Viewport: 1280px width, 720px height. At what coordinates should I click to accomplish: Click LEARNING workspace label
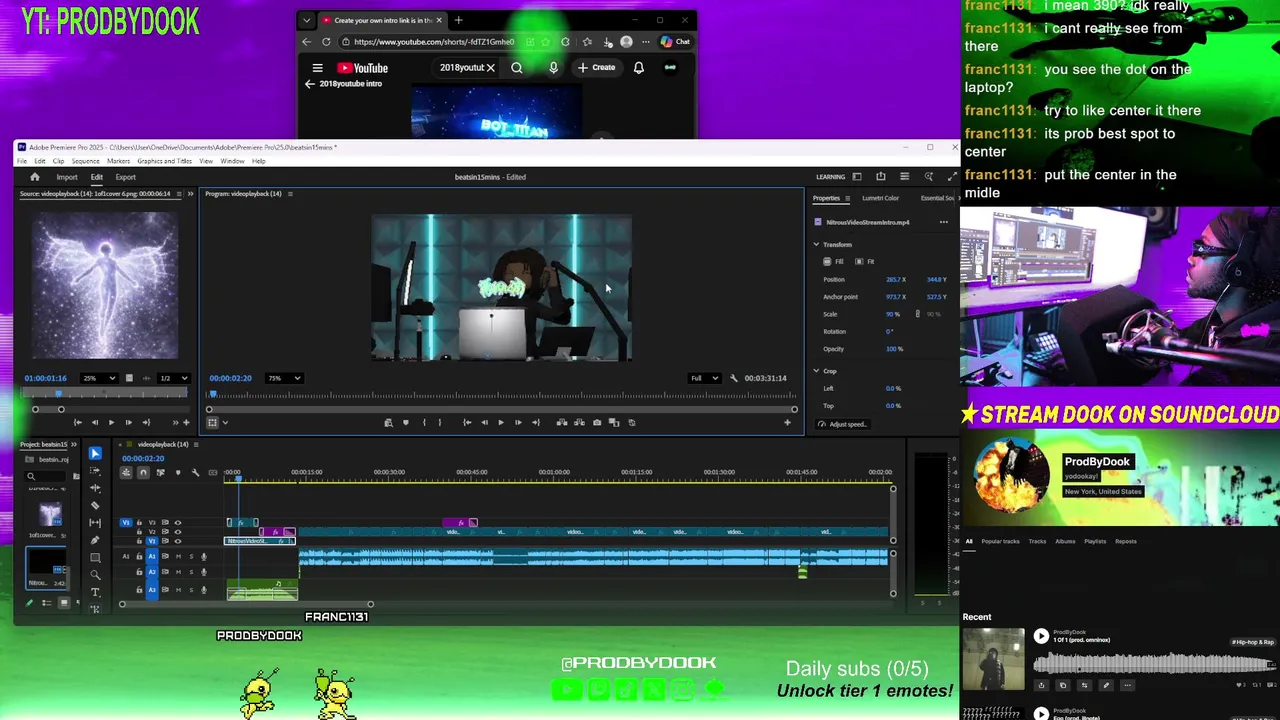830,177
